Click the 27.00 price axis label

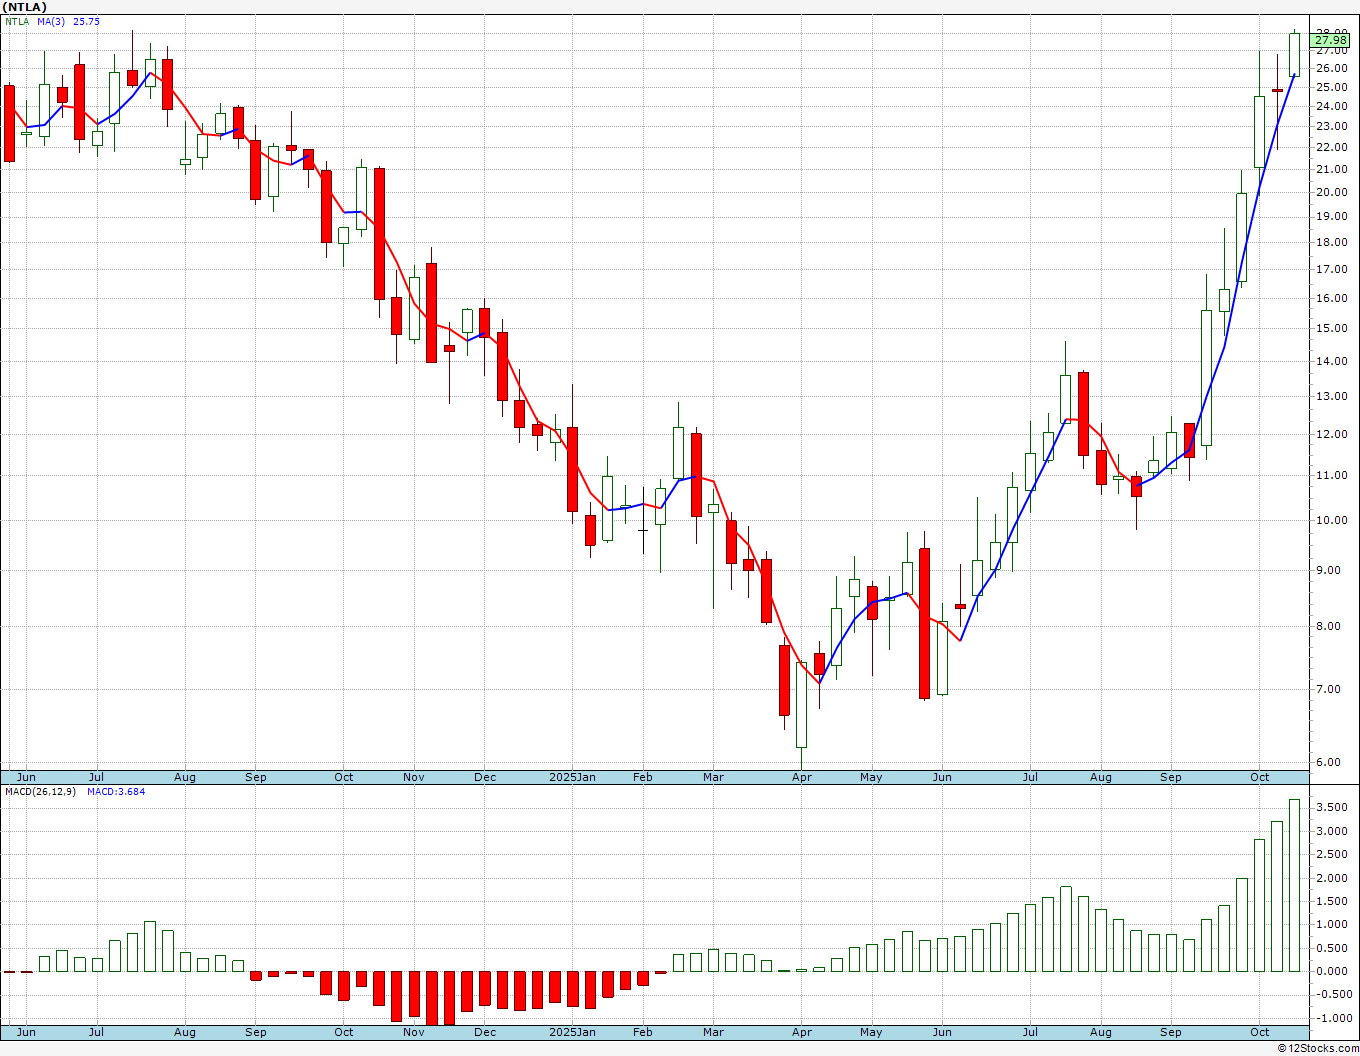tap(1331, 50)
